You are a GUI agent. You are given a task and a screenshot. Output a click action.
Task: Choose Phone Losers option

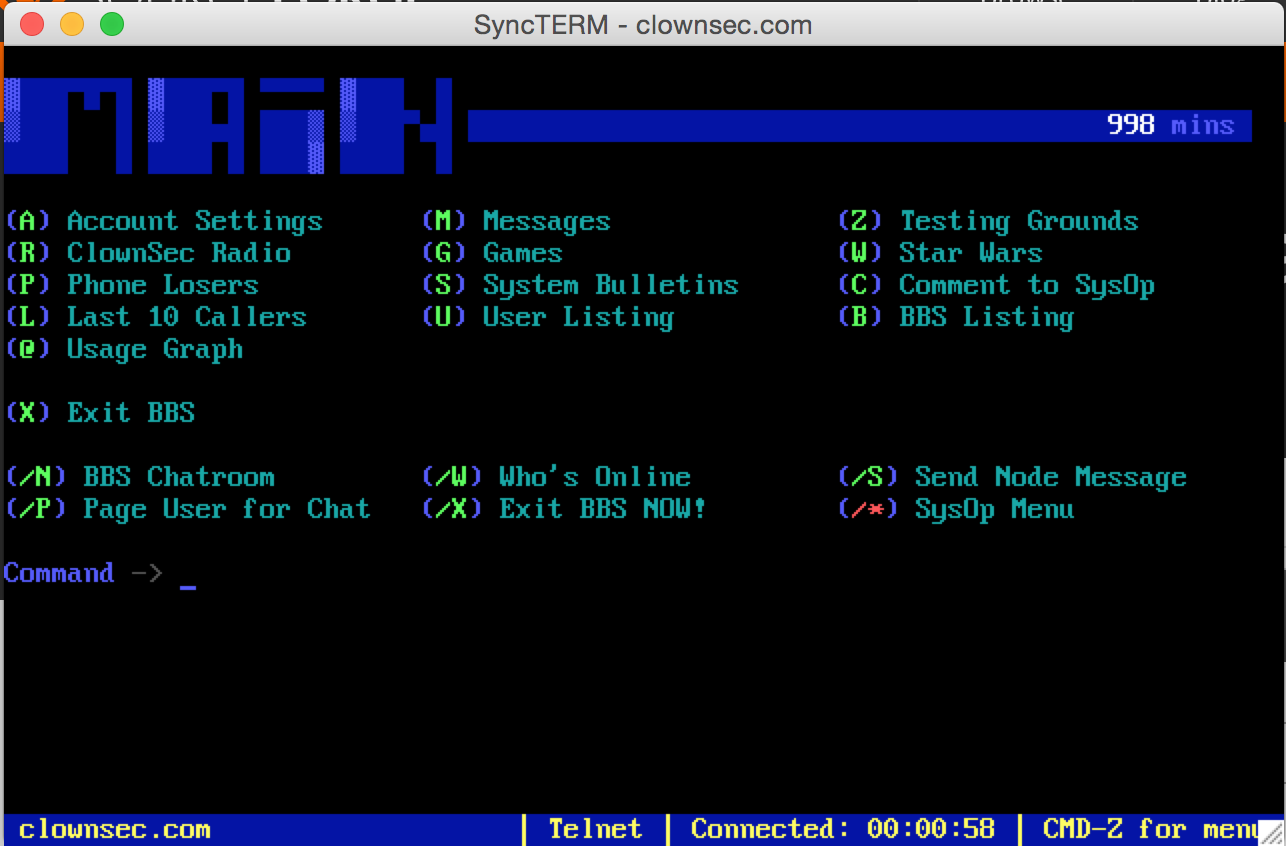pyautogui.click(x=133, y=285)
